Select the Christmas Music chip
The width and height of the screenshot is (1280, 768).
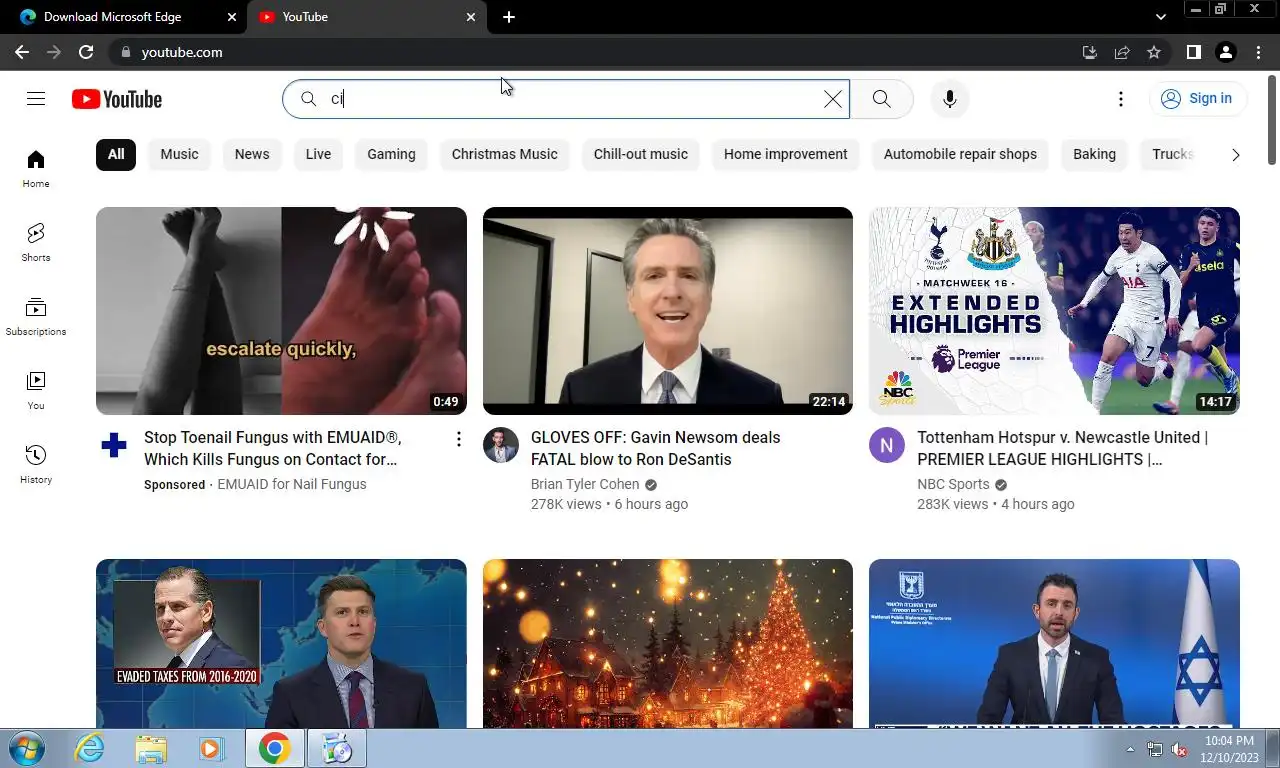coord(504,154)
